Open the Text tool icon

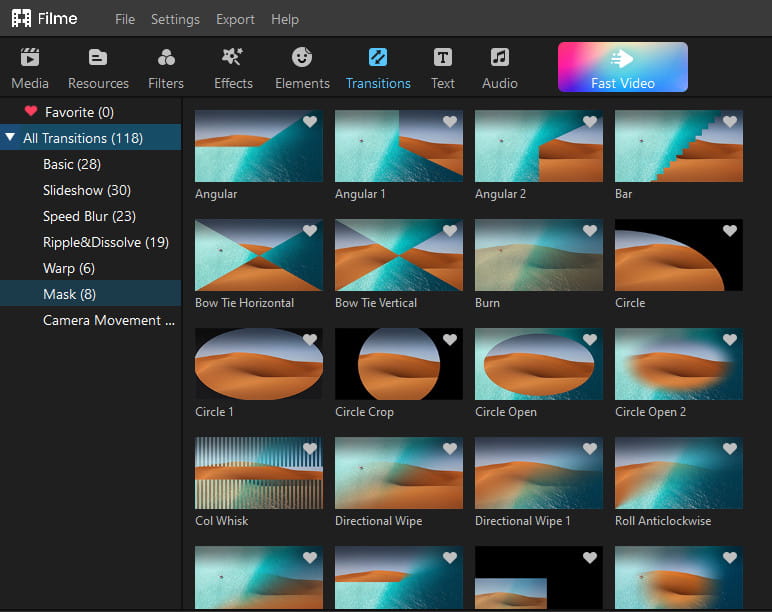442,58
